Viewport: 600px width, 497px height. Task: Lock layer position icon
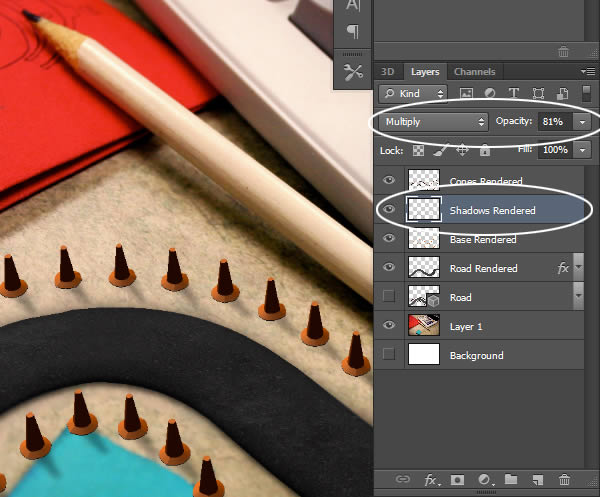coord(462,150)
